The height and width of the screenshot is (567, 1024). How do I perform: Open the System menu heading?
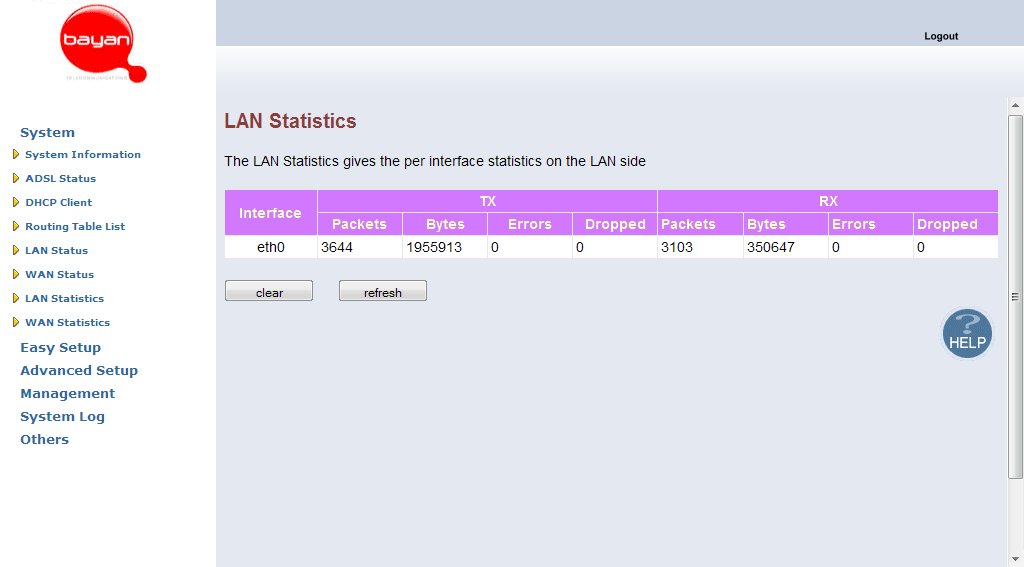click(x=47, y=133)
